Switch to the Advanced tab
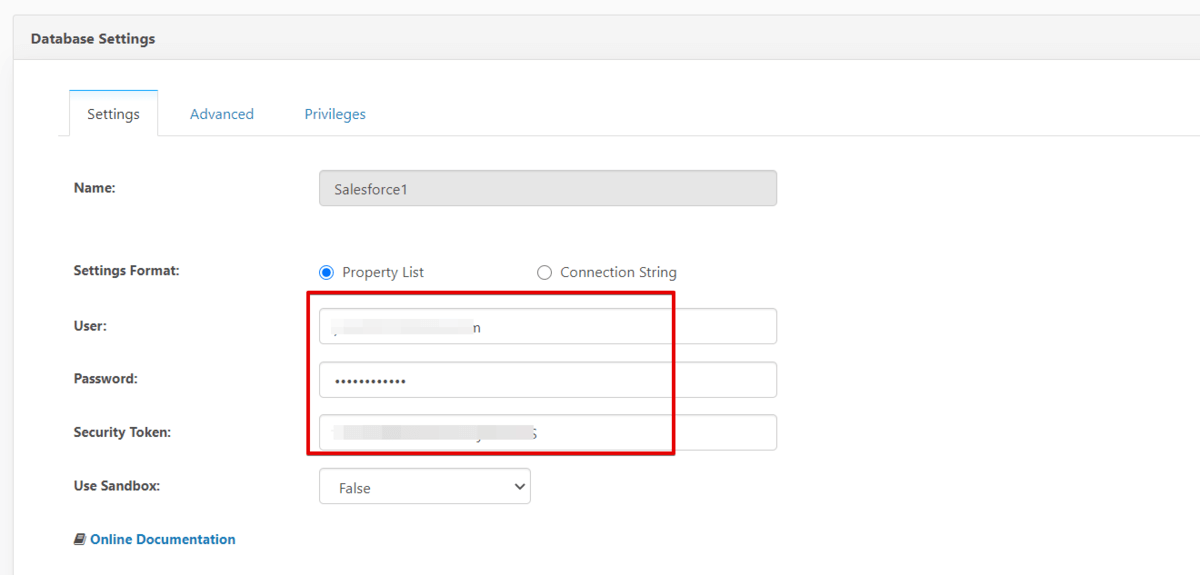This screenshot has height=575, width=1200. pyautogui.click(x=222, y=114)
